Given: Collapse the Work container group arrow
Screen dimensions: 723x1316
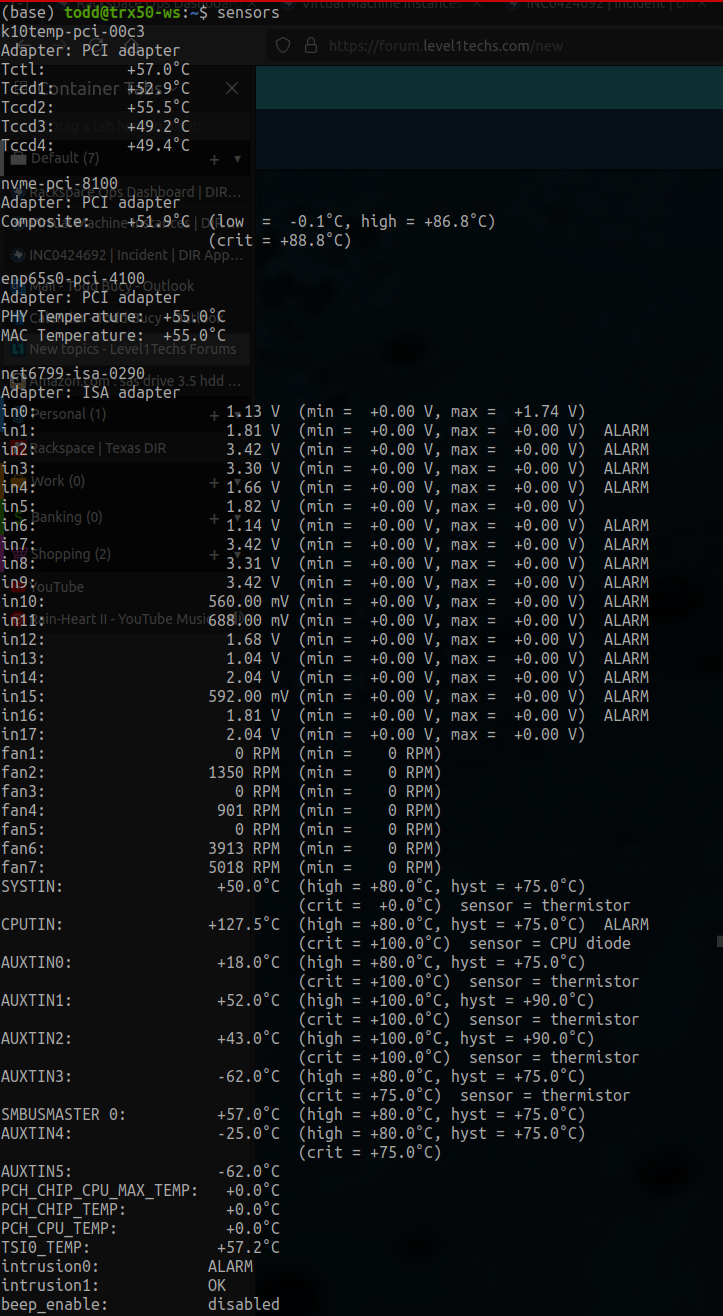Looking at the screenshot, I should tap(237, 482).
